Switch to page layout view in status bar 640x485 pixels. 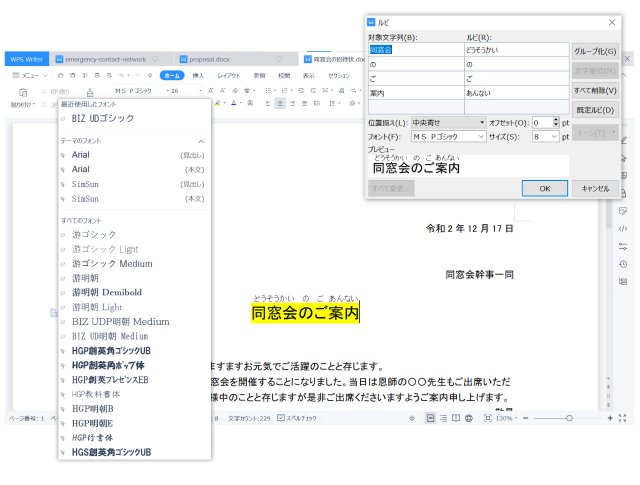[430, 418]
